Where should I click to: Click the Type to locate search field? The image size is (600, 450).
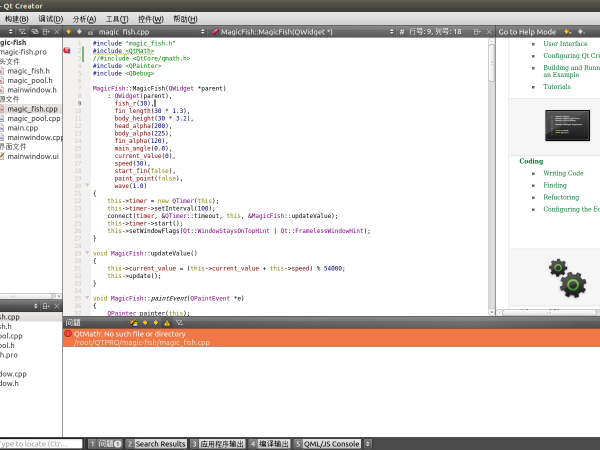click(x=38, y=444)
